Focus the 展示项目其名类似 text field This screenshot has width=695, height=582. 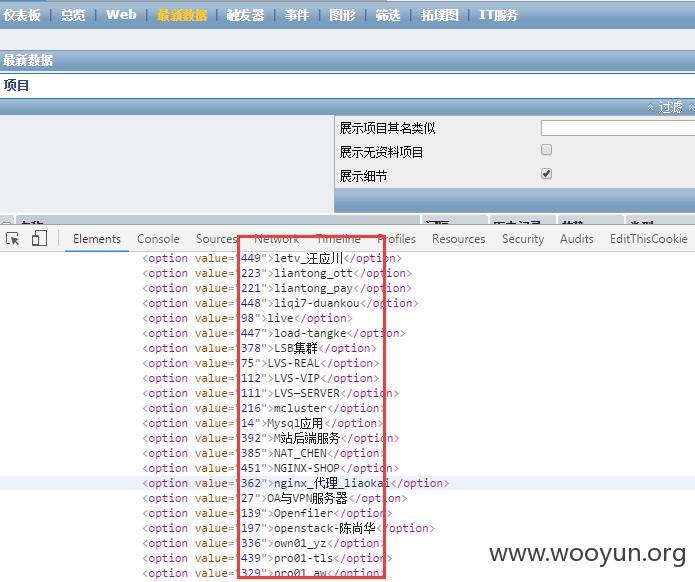click(x=618, y=128)
